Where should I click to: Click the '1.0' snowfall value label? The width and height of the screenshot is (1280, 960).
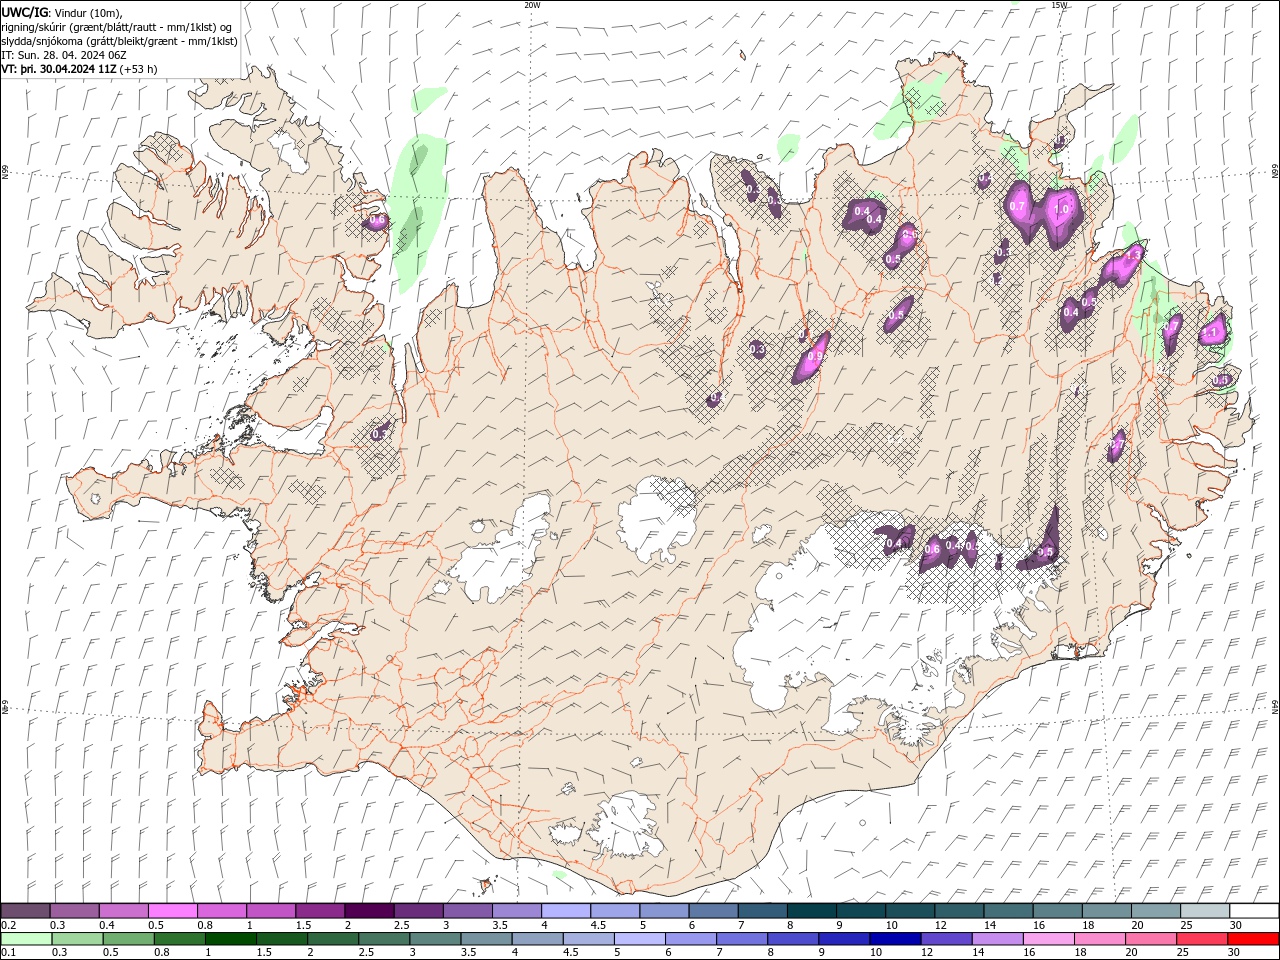tap(1063, 210)
